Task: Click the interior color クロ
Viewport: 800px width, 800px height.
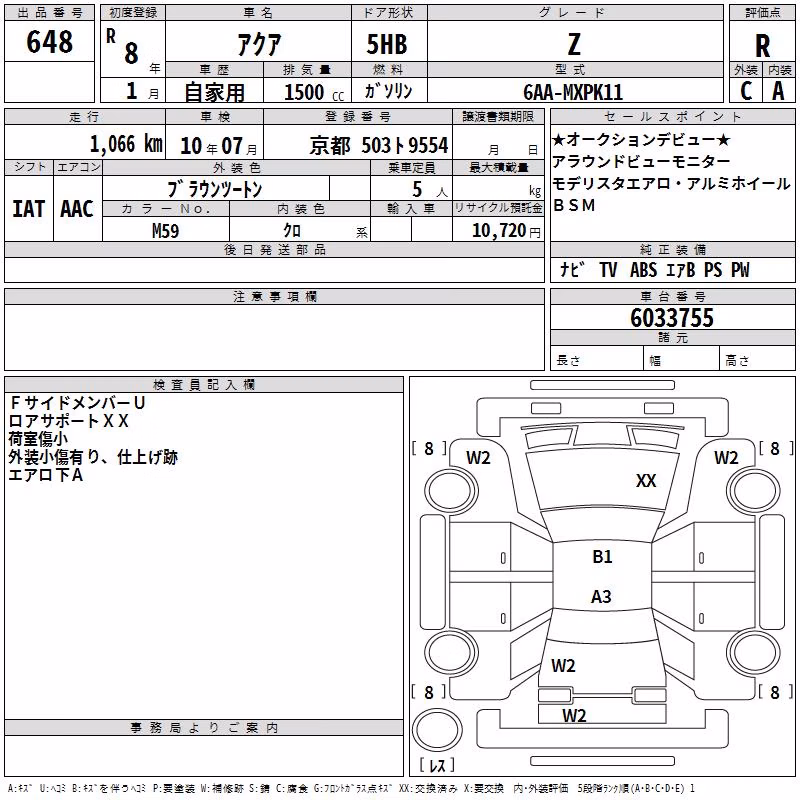Action: point(292,231)
